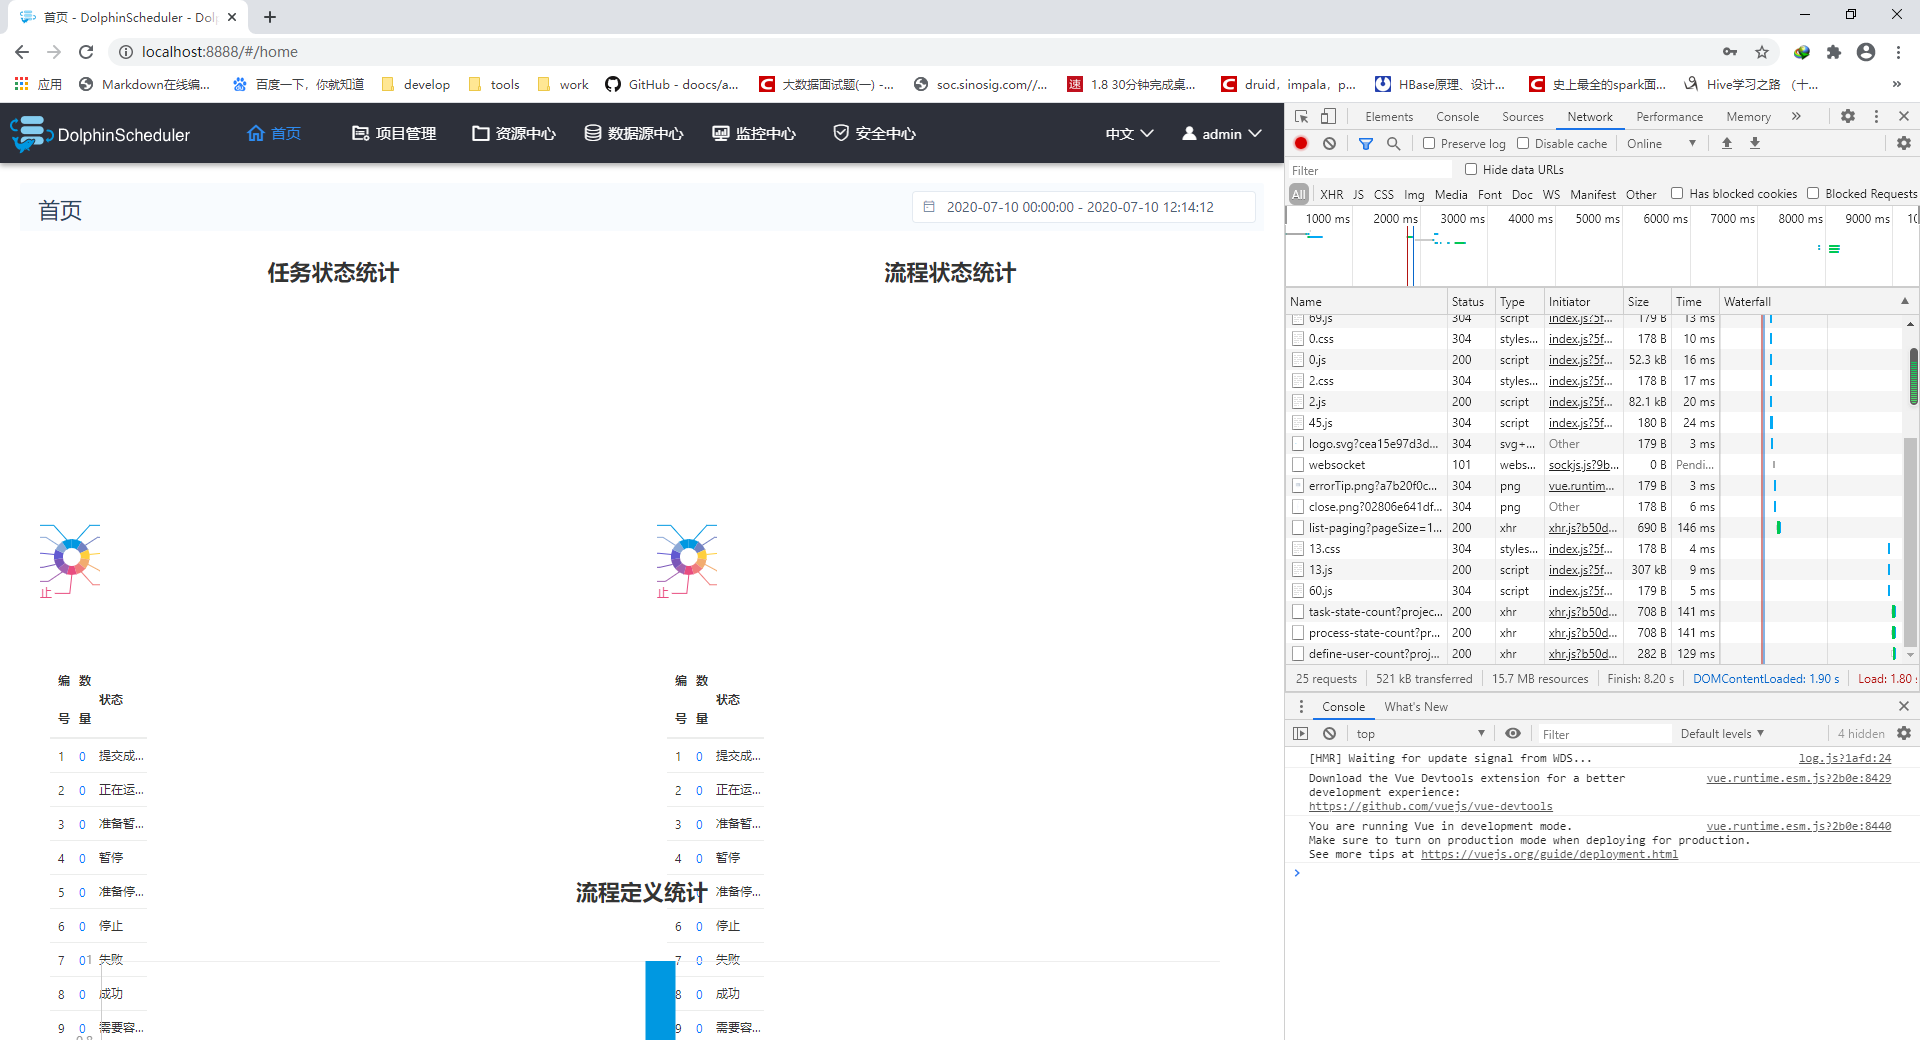Clear the Console output
This screenshot has height=1040, width=1920.
pyautogui.click(x=1330, y=733)
